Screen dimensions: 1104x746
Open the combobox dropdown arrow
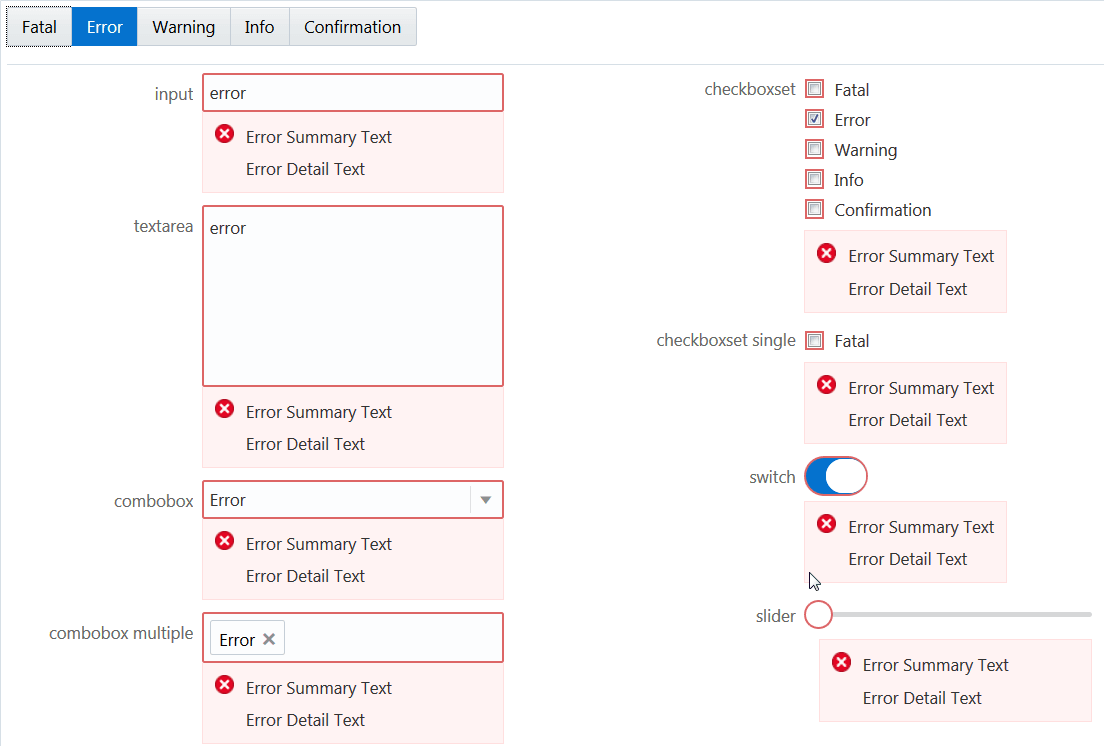tap(486, 499)
